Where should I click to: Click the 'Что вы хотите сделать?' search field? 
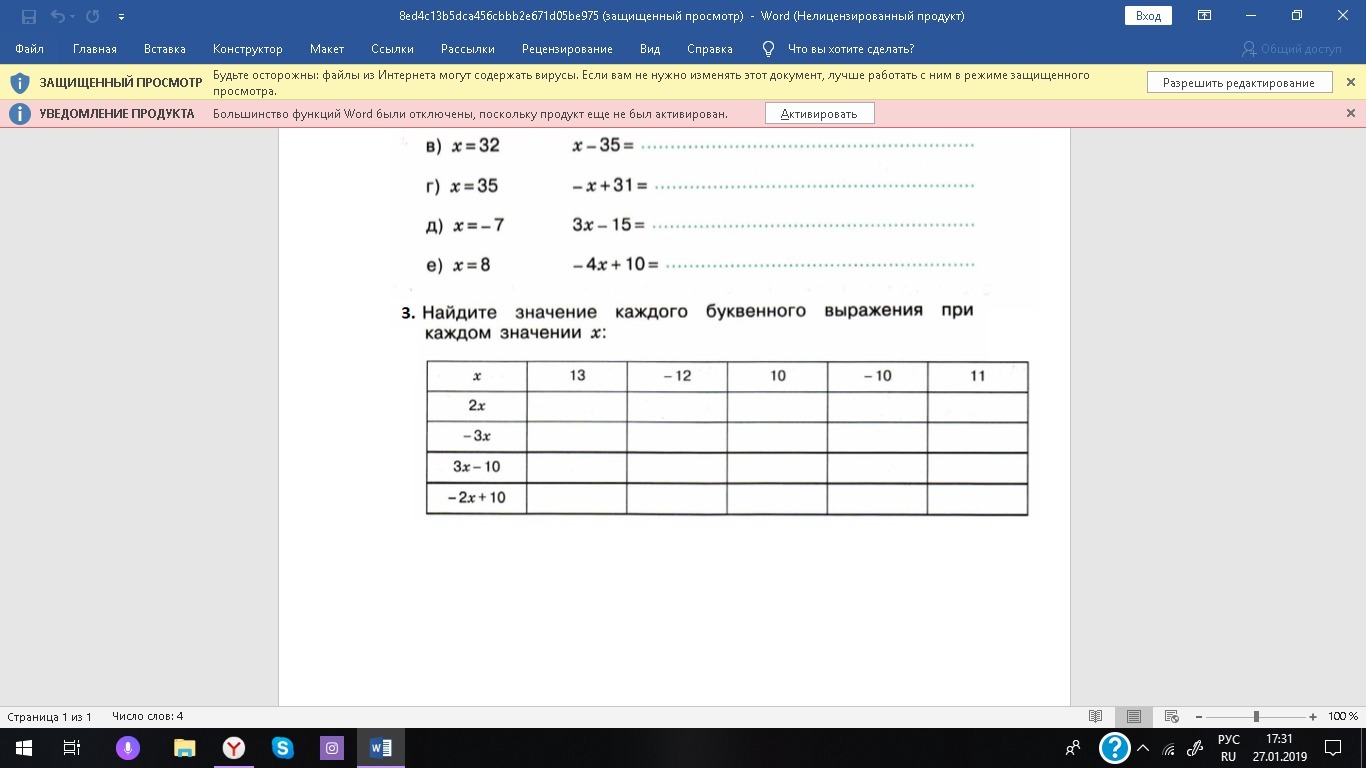point(850,49)
